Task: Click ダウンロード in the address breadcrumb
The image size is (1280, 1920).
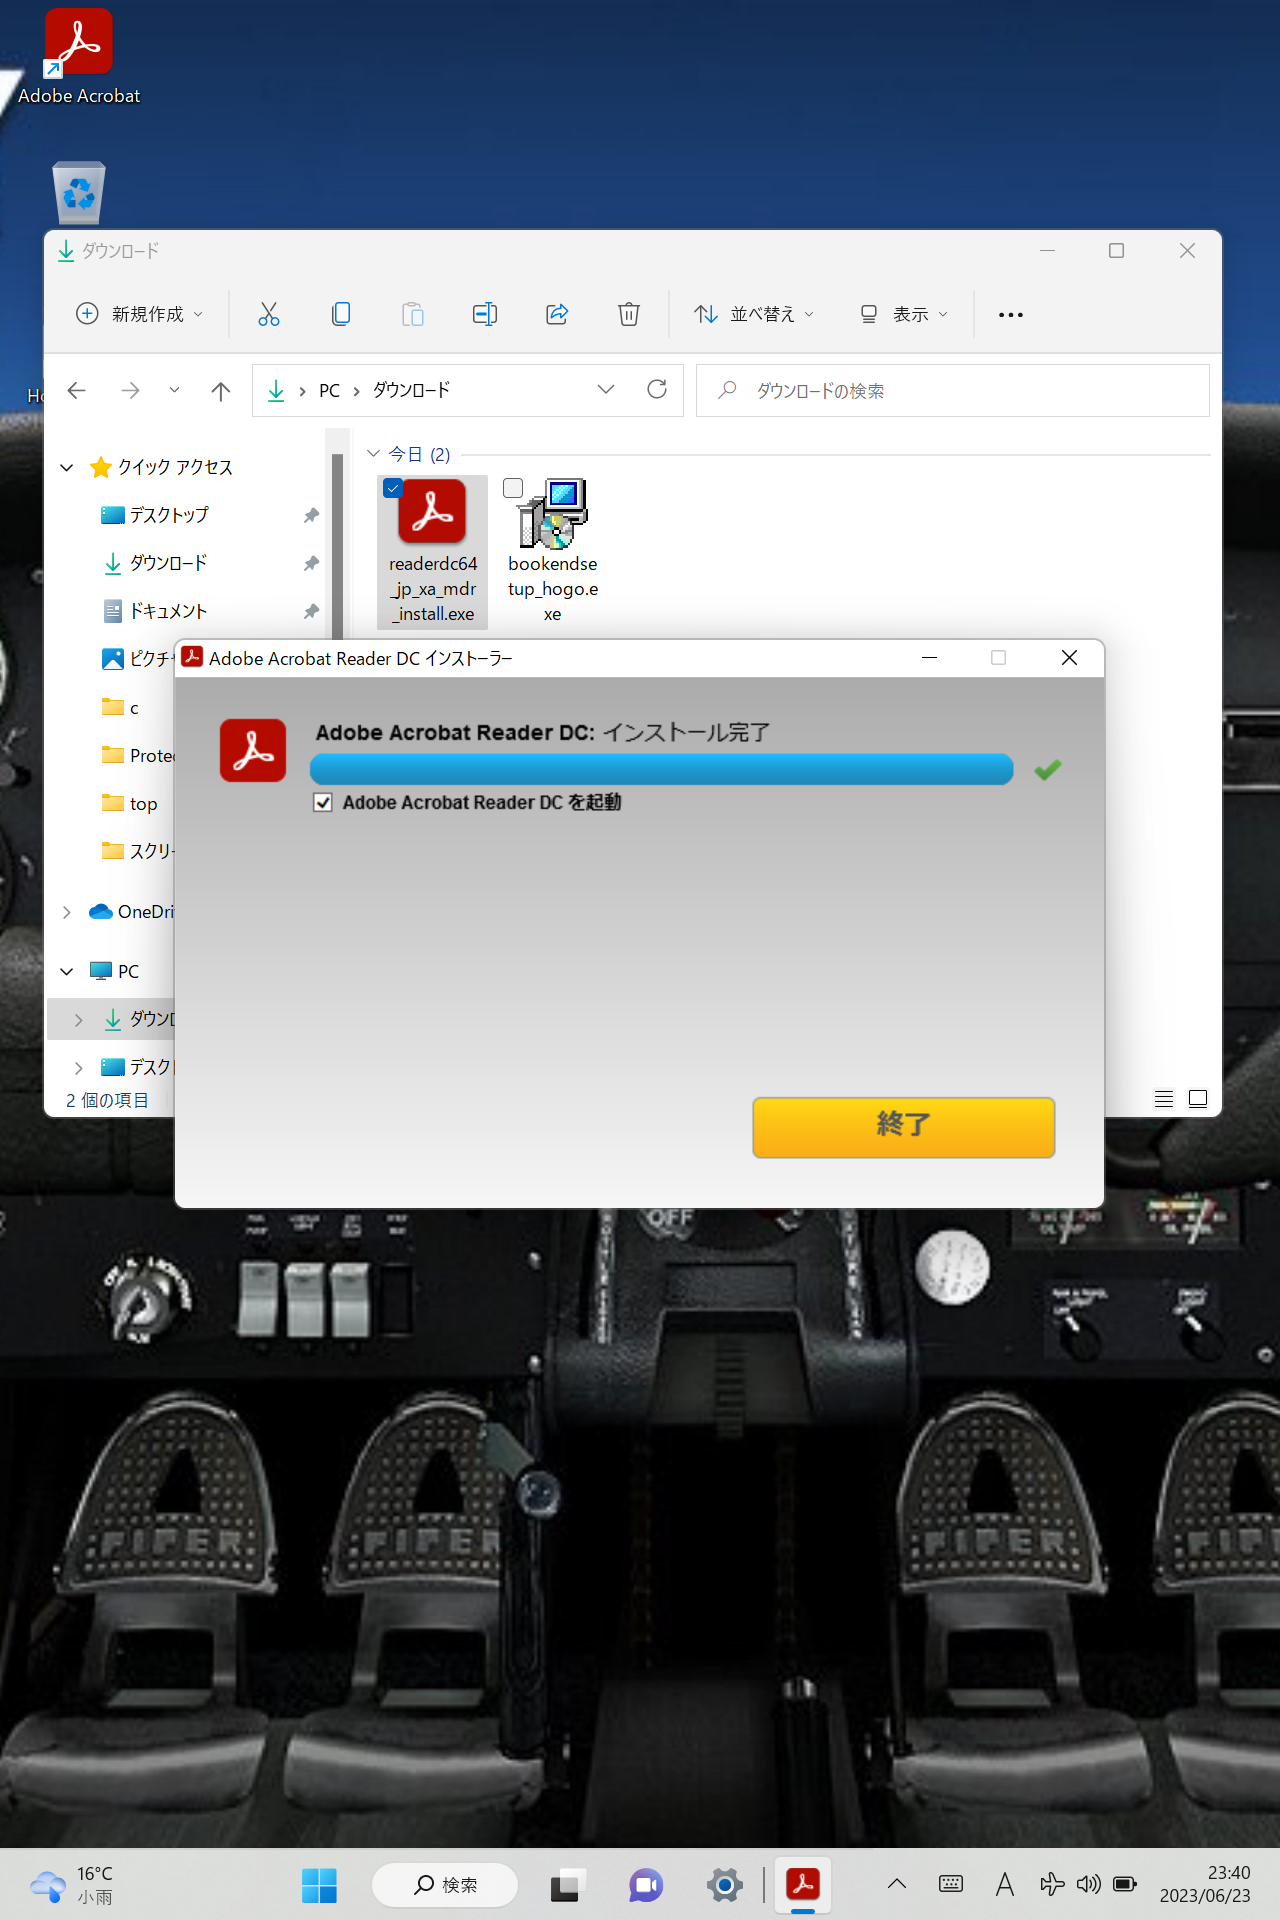Action: click(412, 390)
